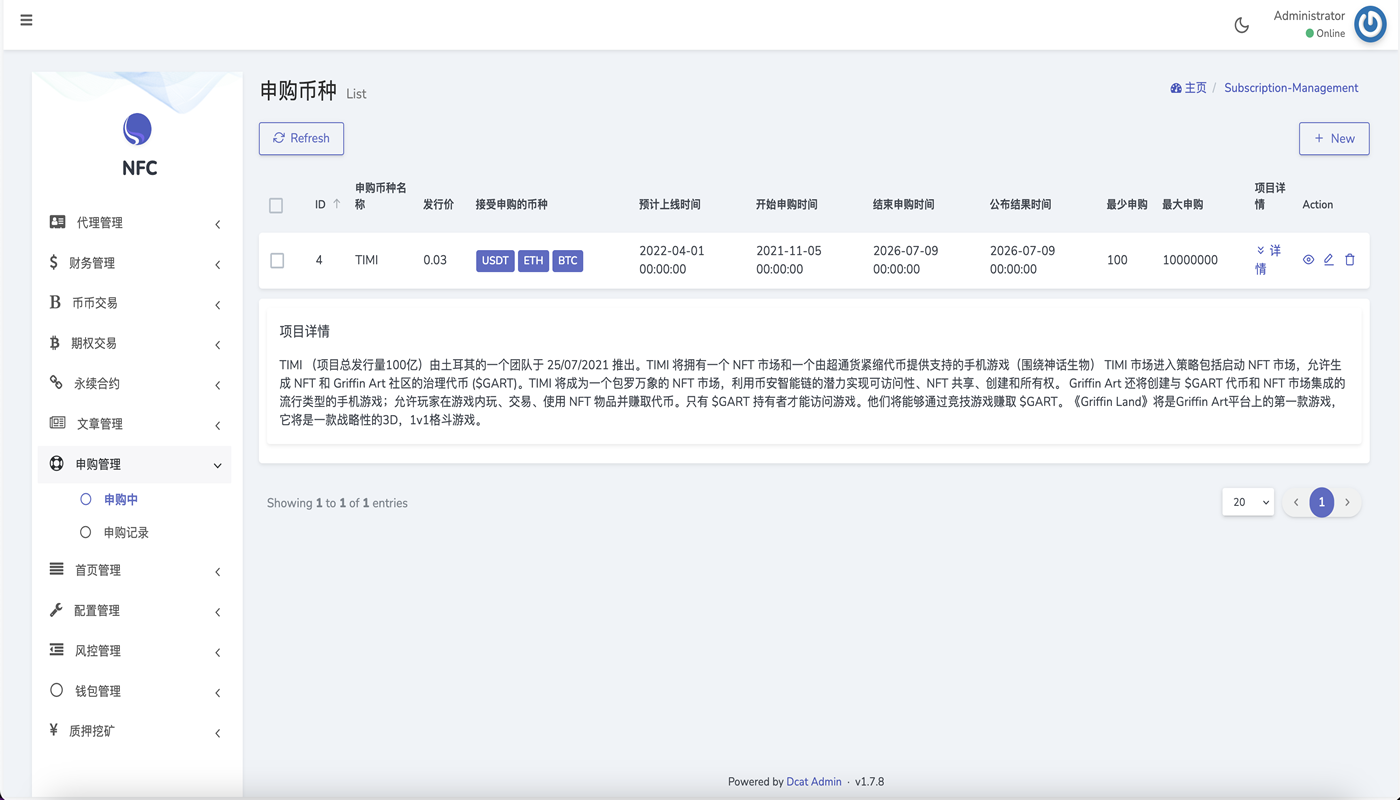Select page 1 pagination button
This screenshot has width=1400, height=800.
[x=1322, y=502]
